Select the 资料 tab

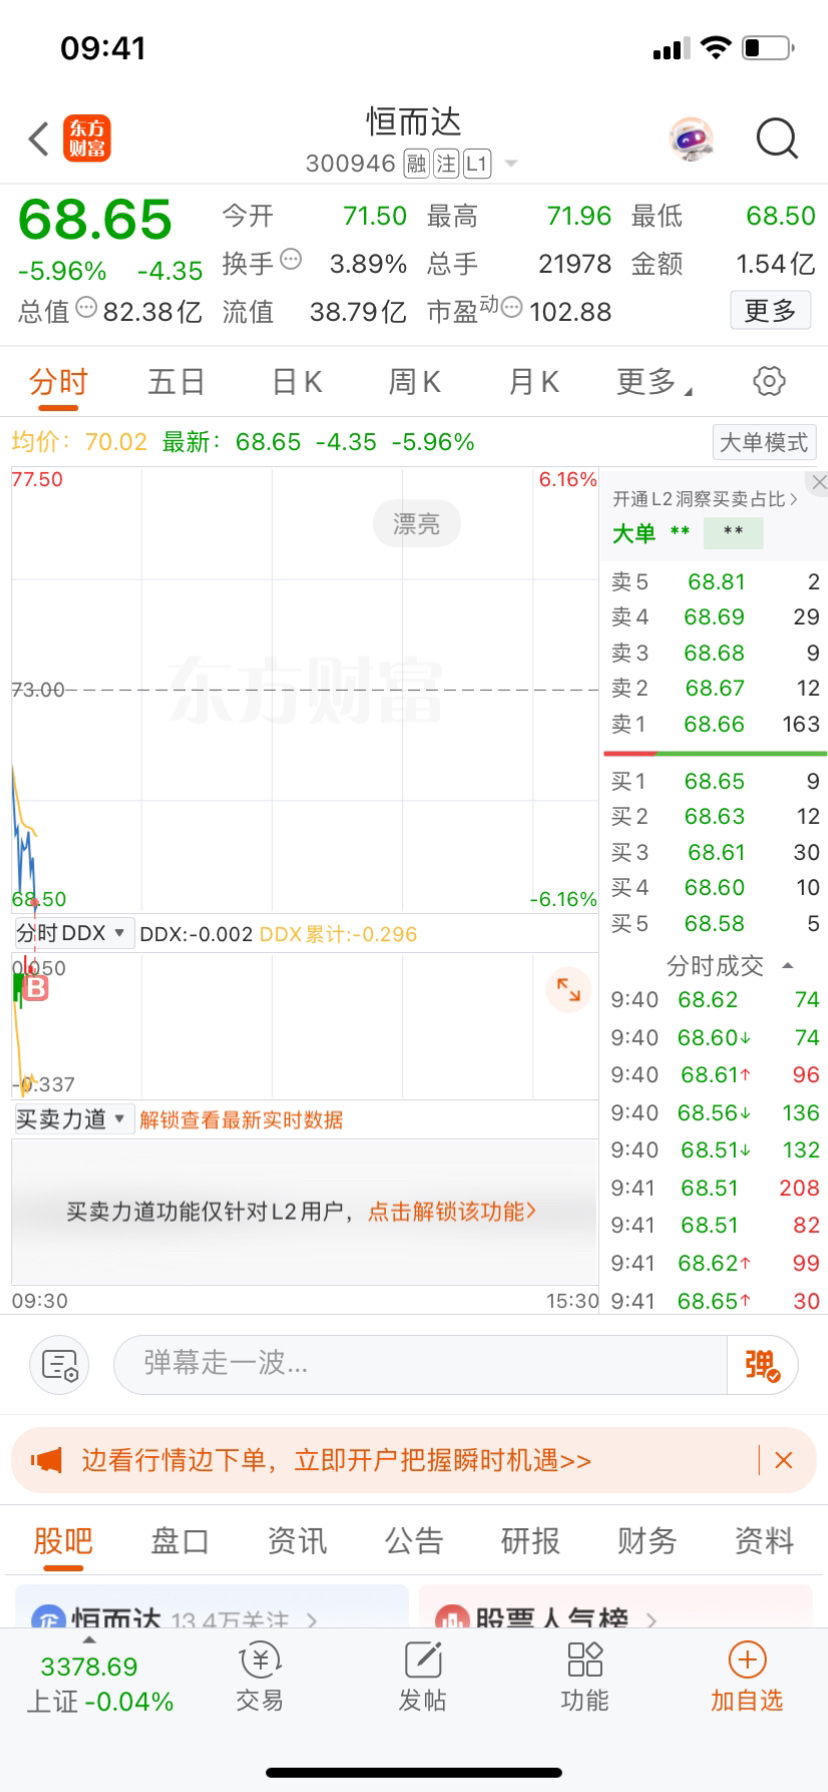(764, 1541)
